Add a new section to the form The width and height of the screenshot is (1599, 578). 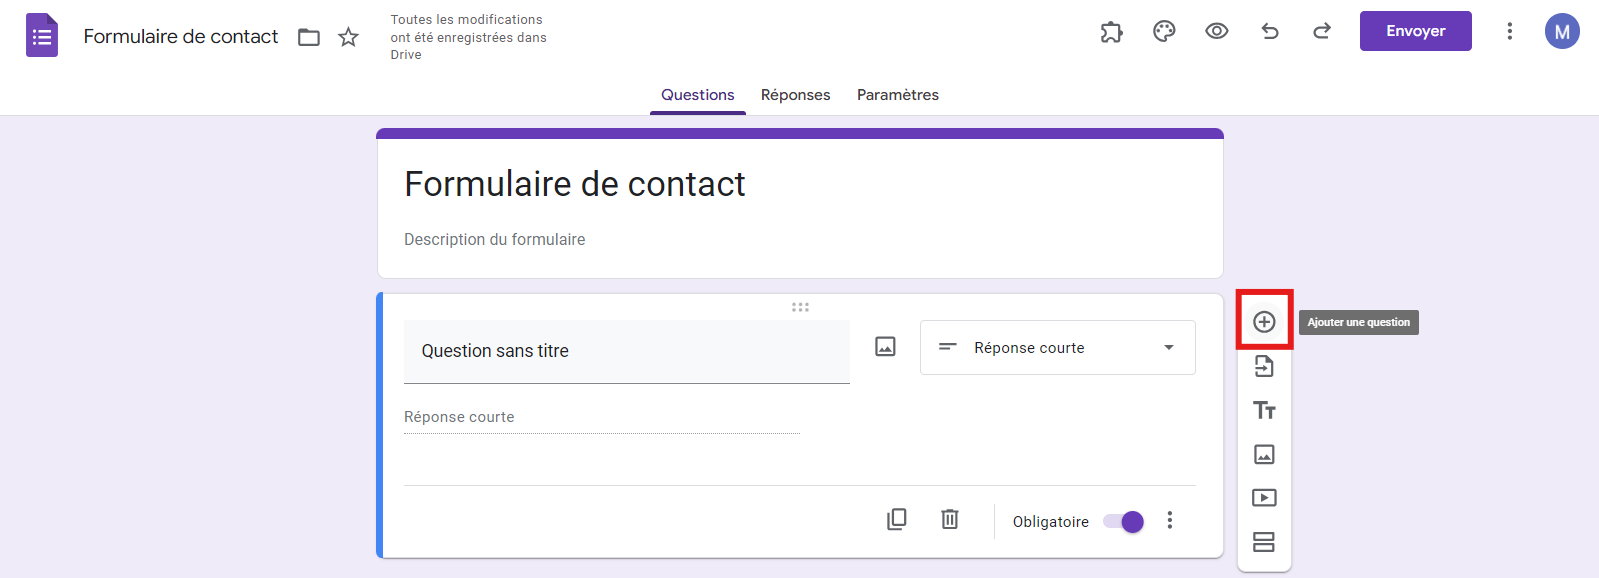(1264, 542)
